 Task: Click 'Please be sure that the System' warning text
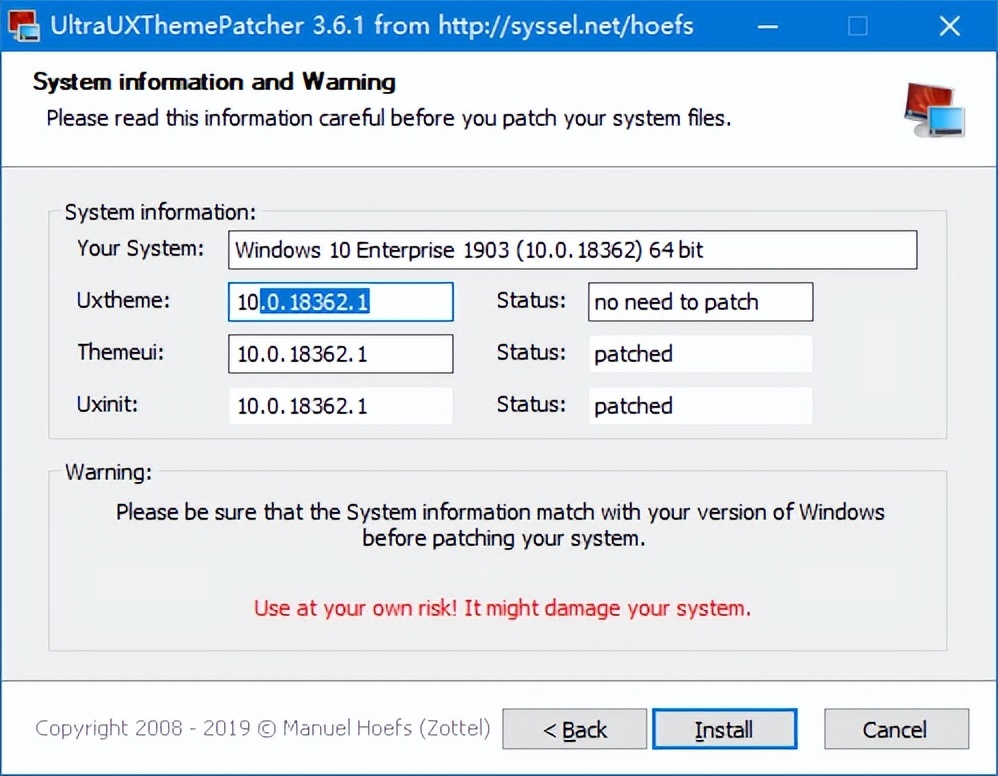pyautogui.click(x=500, y=525)
